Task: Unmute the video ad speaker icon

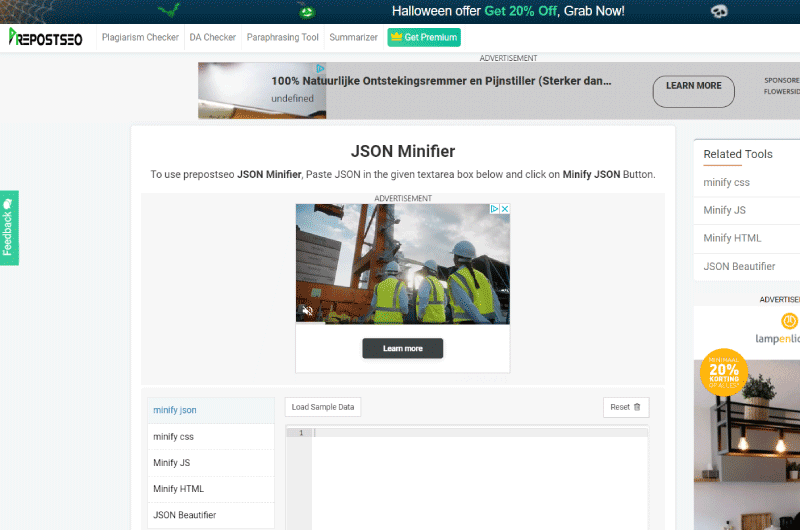Action: coord(307,310)
